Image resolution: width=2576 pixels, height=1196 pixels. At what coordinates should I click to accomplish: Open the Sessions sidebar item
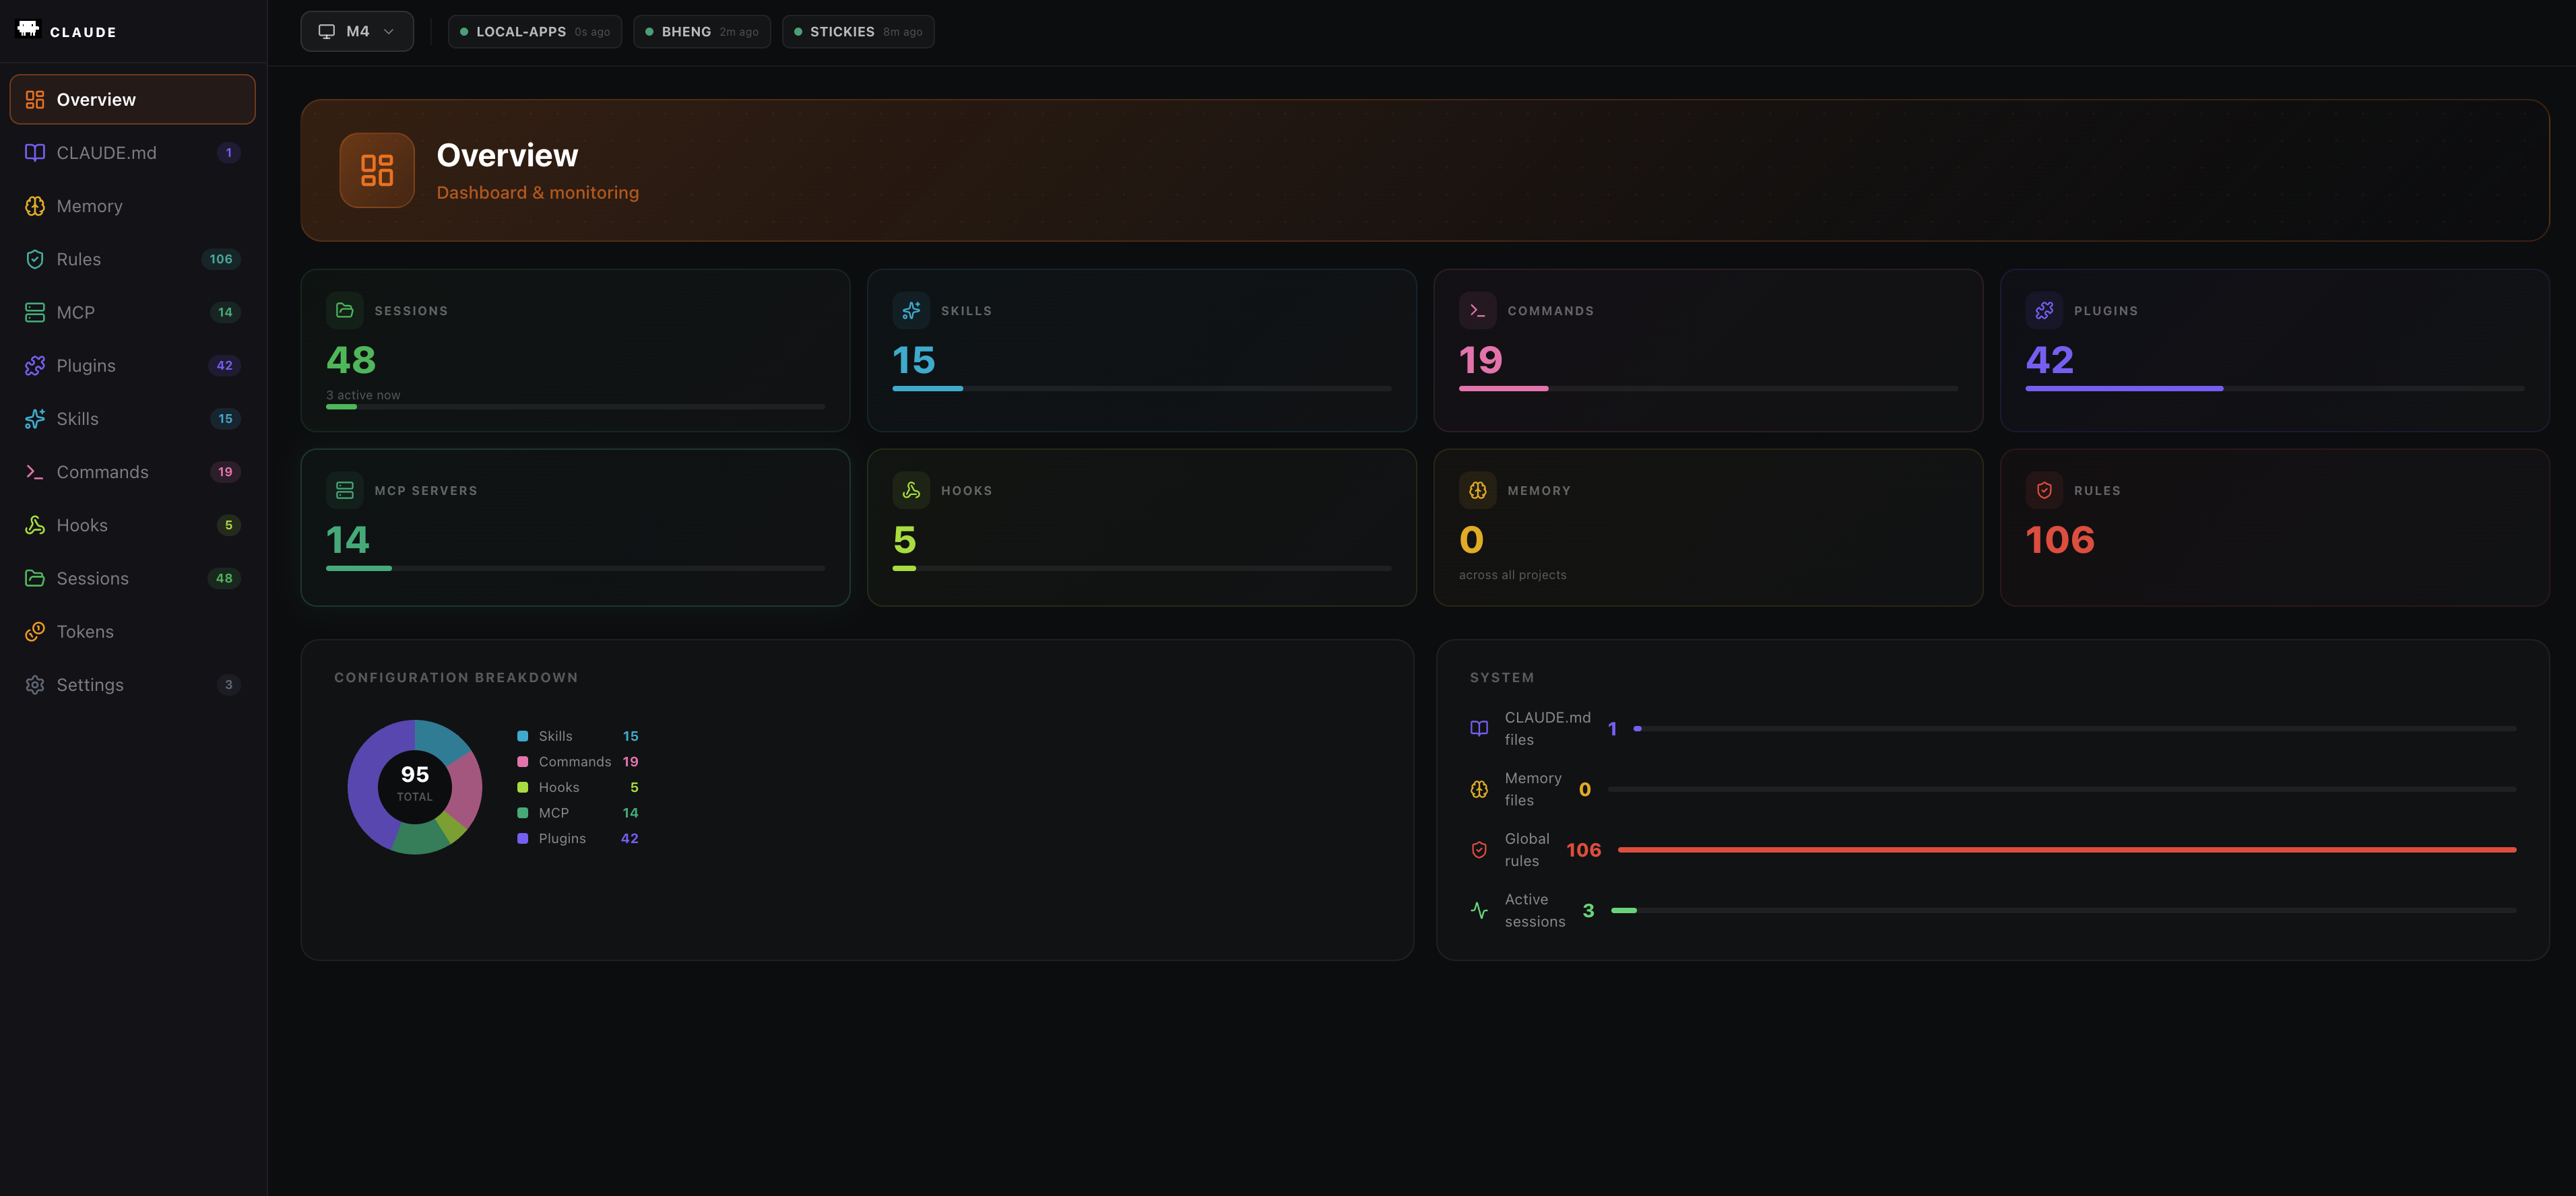92,579
